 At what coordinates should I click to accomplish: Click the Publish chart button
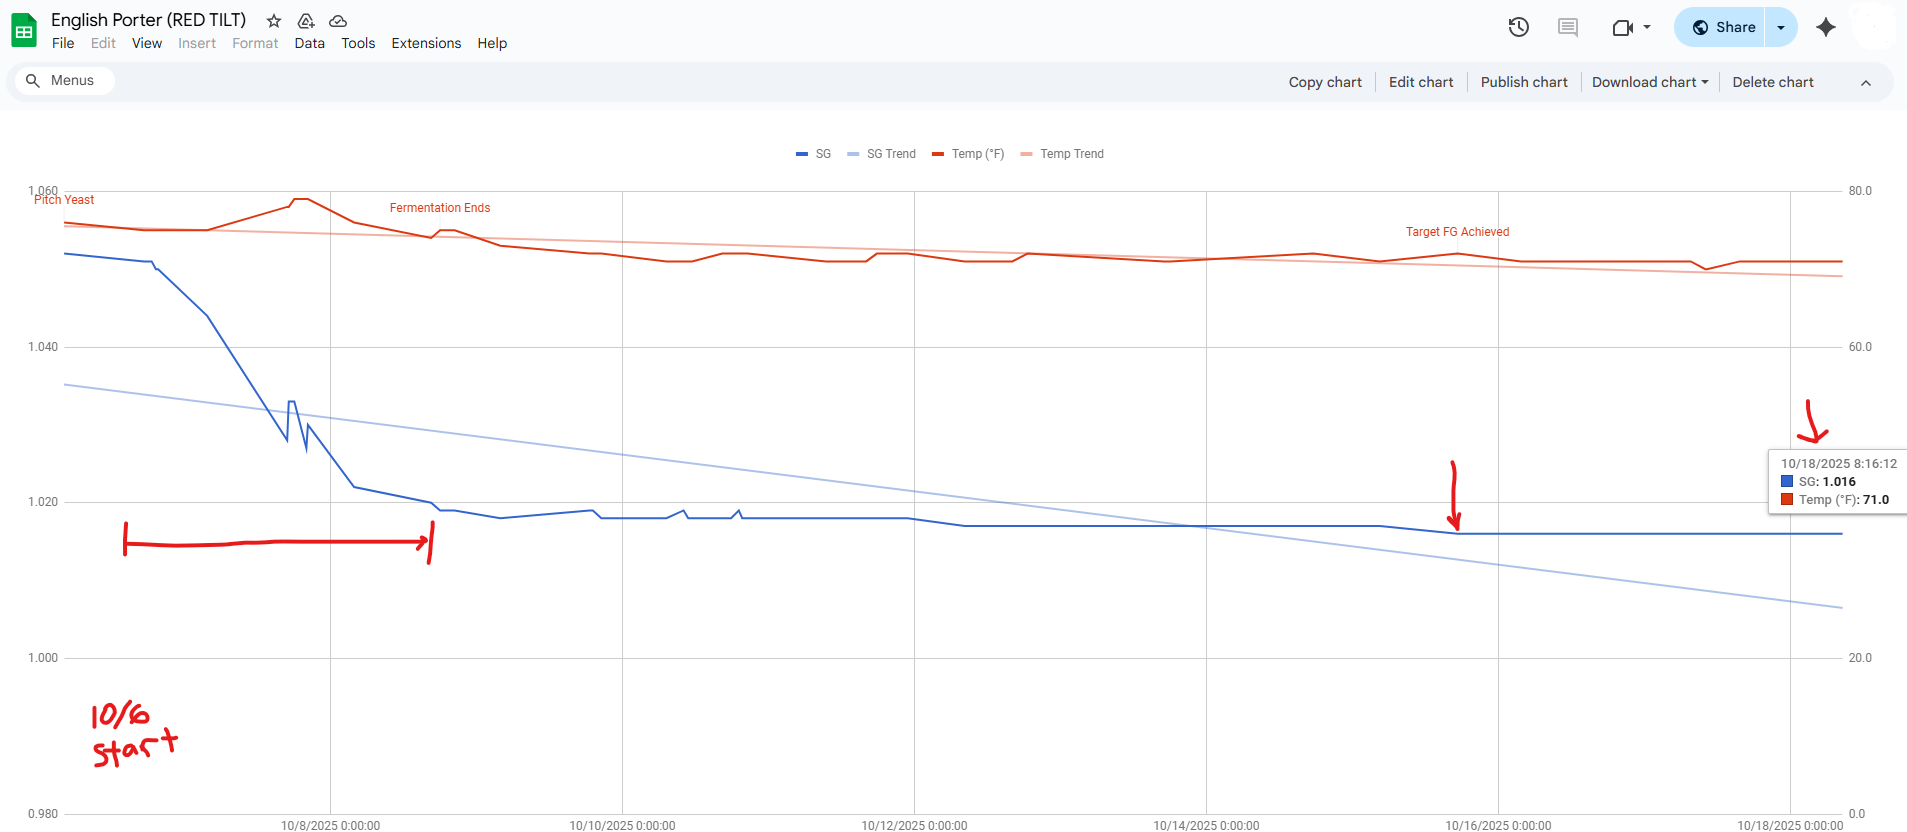[1523, 82]
